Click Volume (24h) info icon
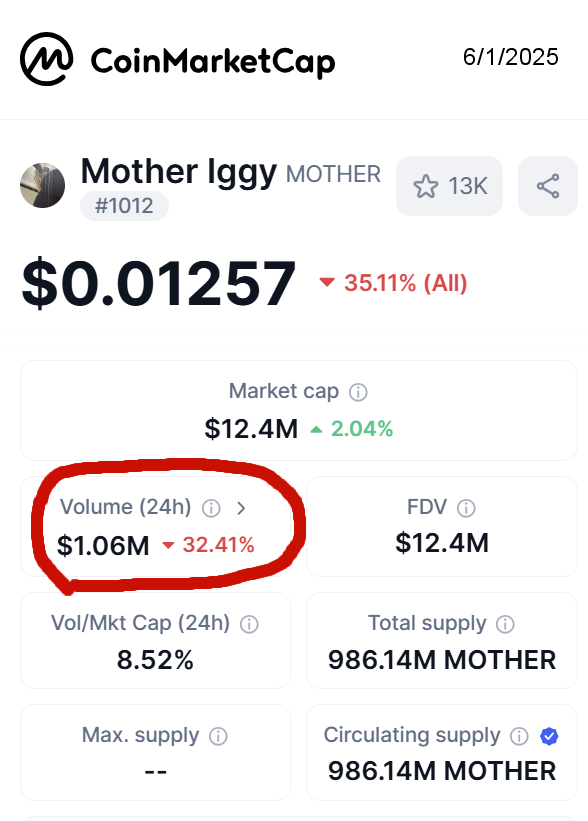Screen dimensions: 588x821 click(211, 508)
